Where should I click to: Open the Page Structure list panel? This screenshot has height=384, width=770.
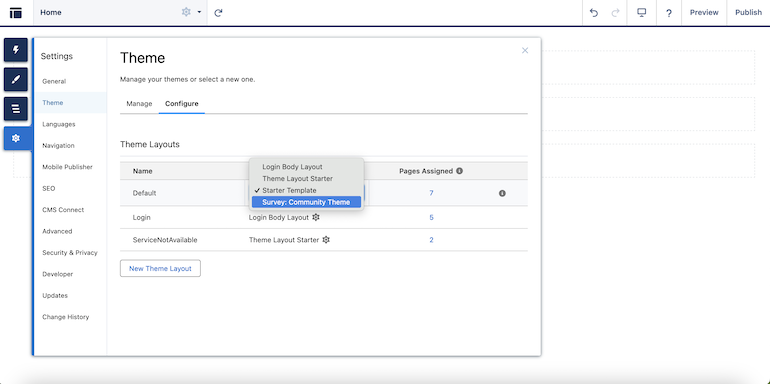tap(16, 109)
